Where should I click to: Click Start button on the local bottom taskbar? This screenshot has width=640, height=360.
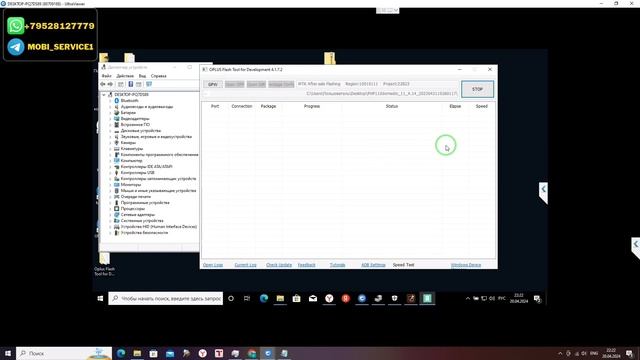point(8,353)
